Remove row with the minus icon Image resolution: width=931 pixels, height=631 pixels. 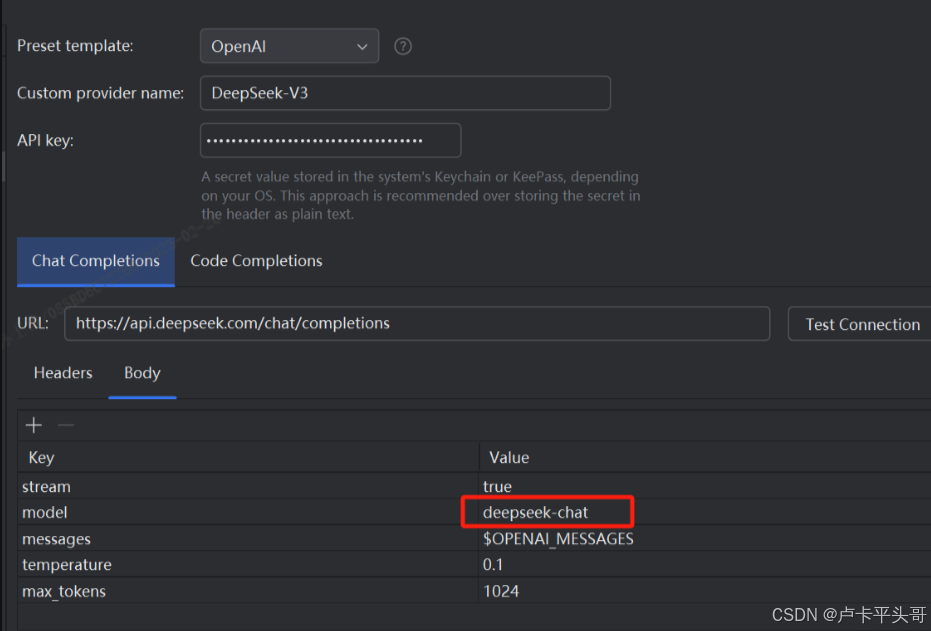click(x=66, y=425)
